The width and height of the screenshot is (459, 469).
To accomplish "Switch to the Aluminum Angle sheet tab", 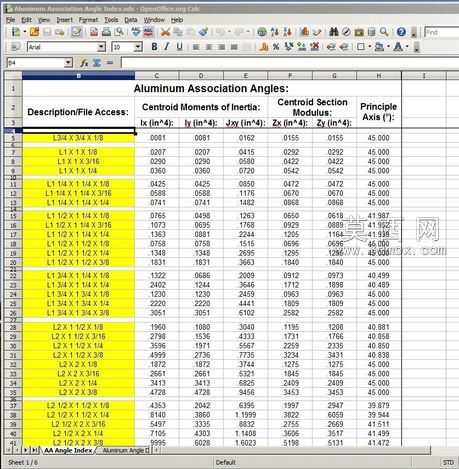I will point(125,450).
